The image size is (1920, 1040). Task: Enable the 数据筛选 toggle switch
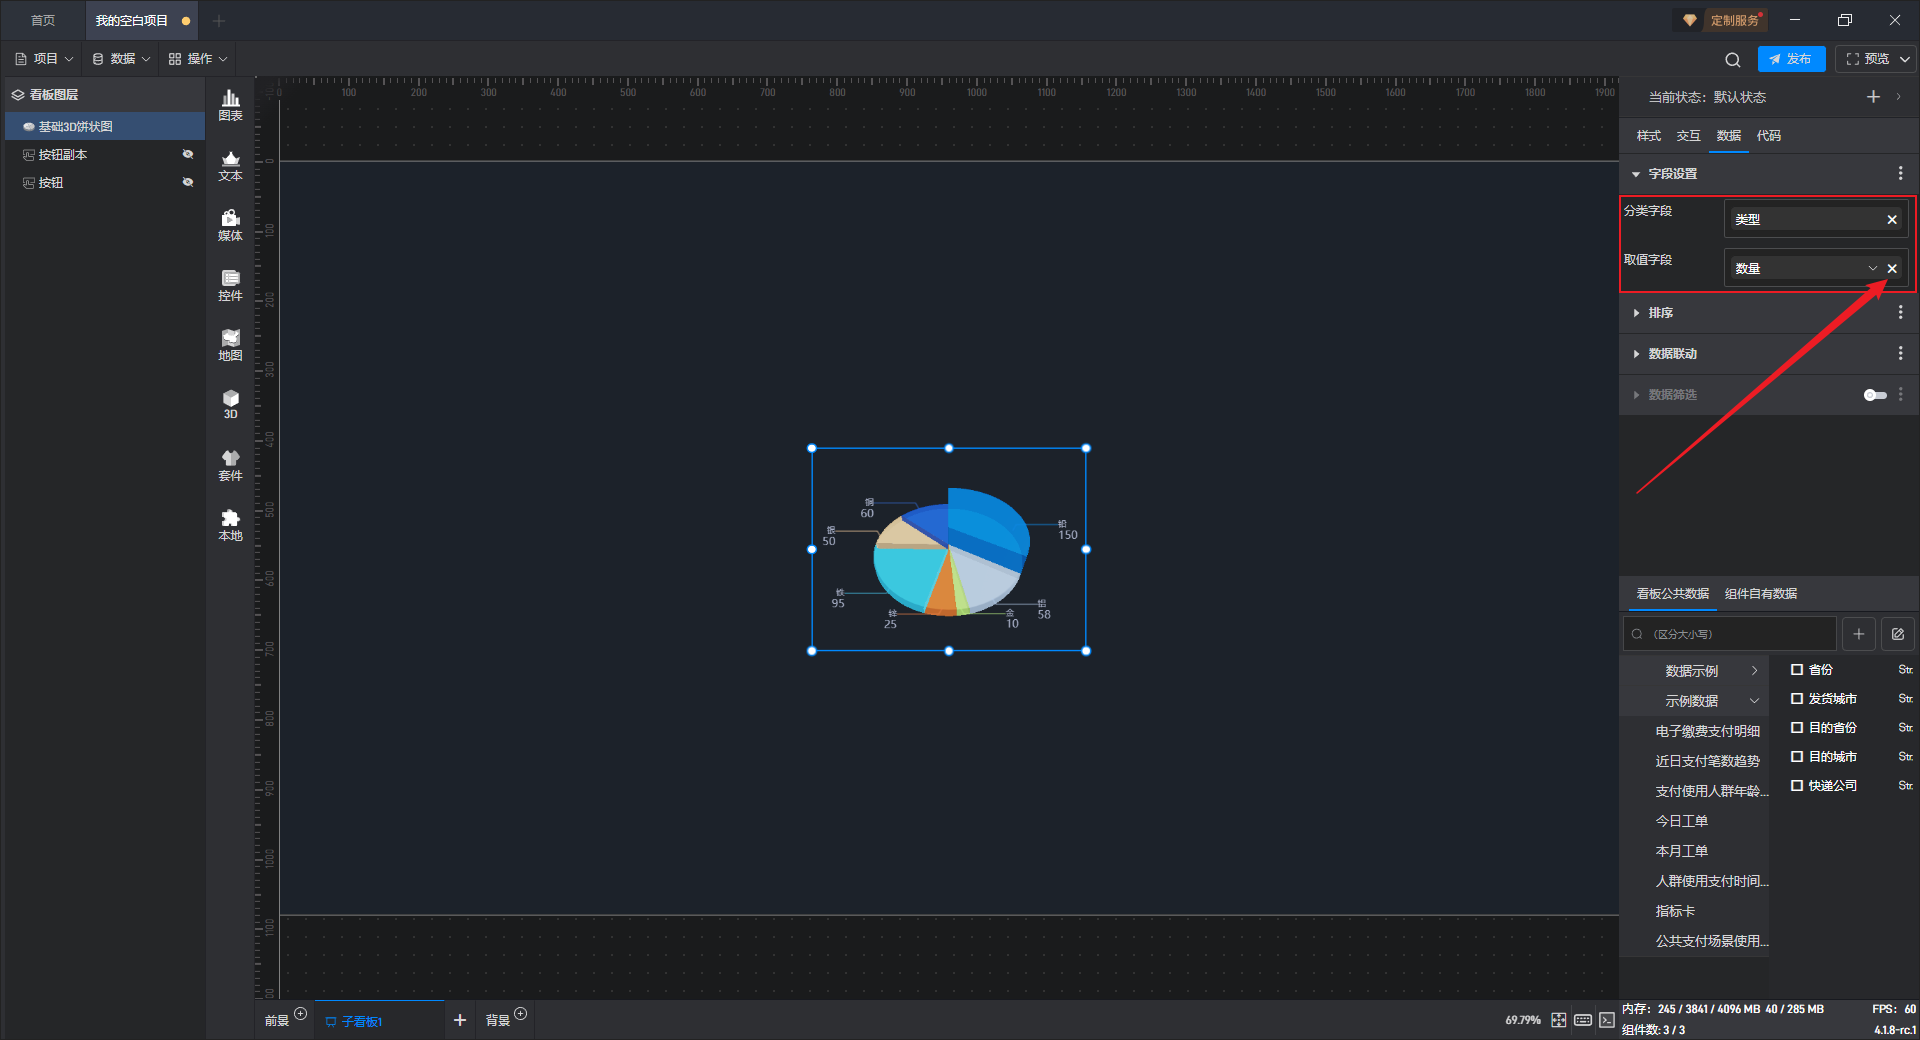tap(1875, 395)
